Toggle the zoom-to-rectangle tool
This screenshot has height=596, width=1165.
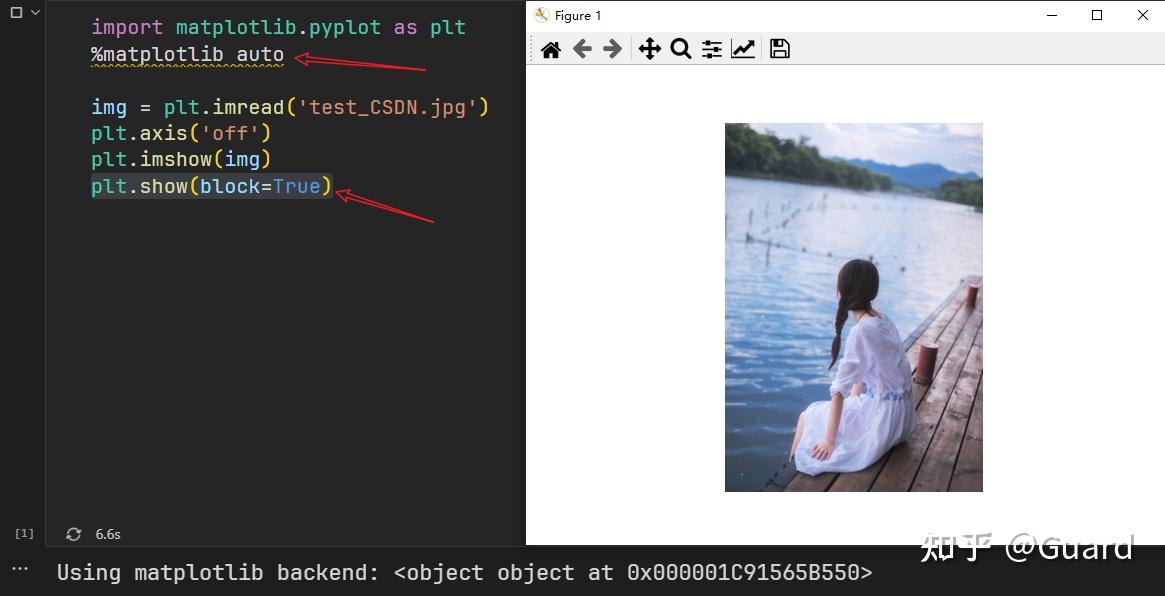click(681, 48)
